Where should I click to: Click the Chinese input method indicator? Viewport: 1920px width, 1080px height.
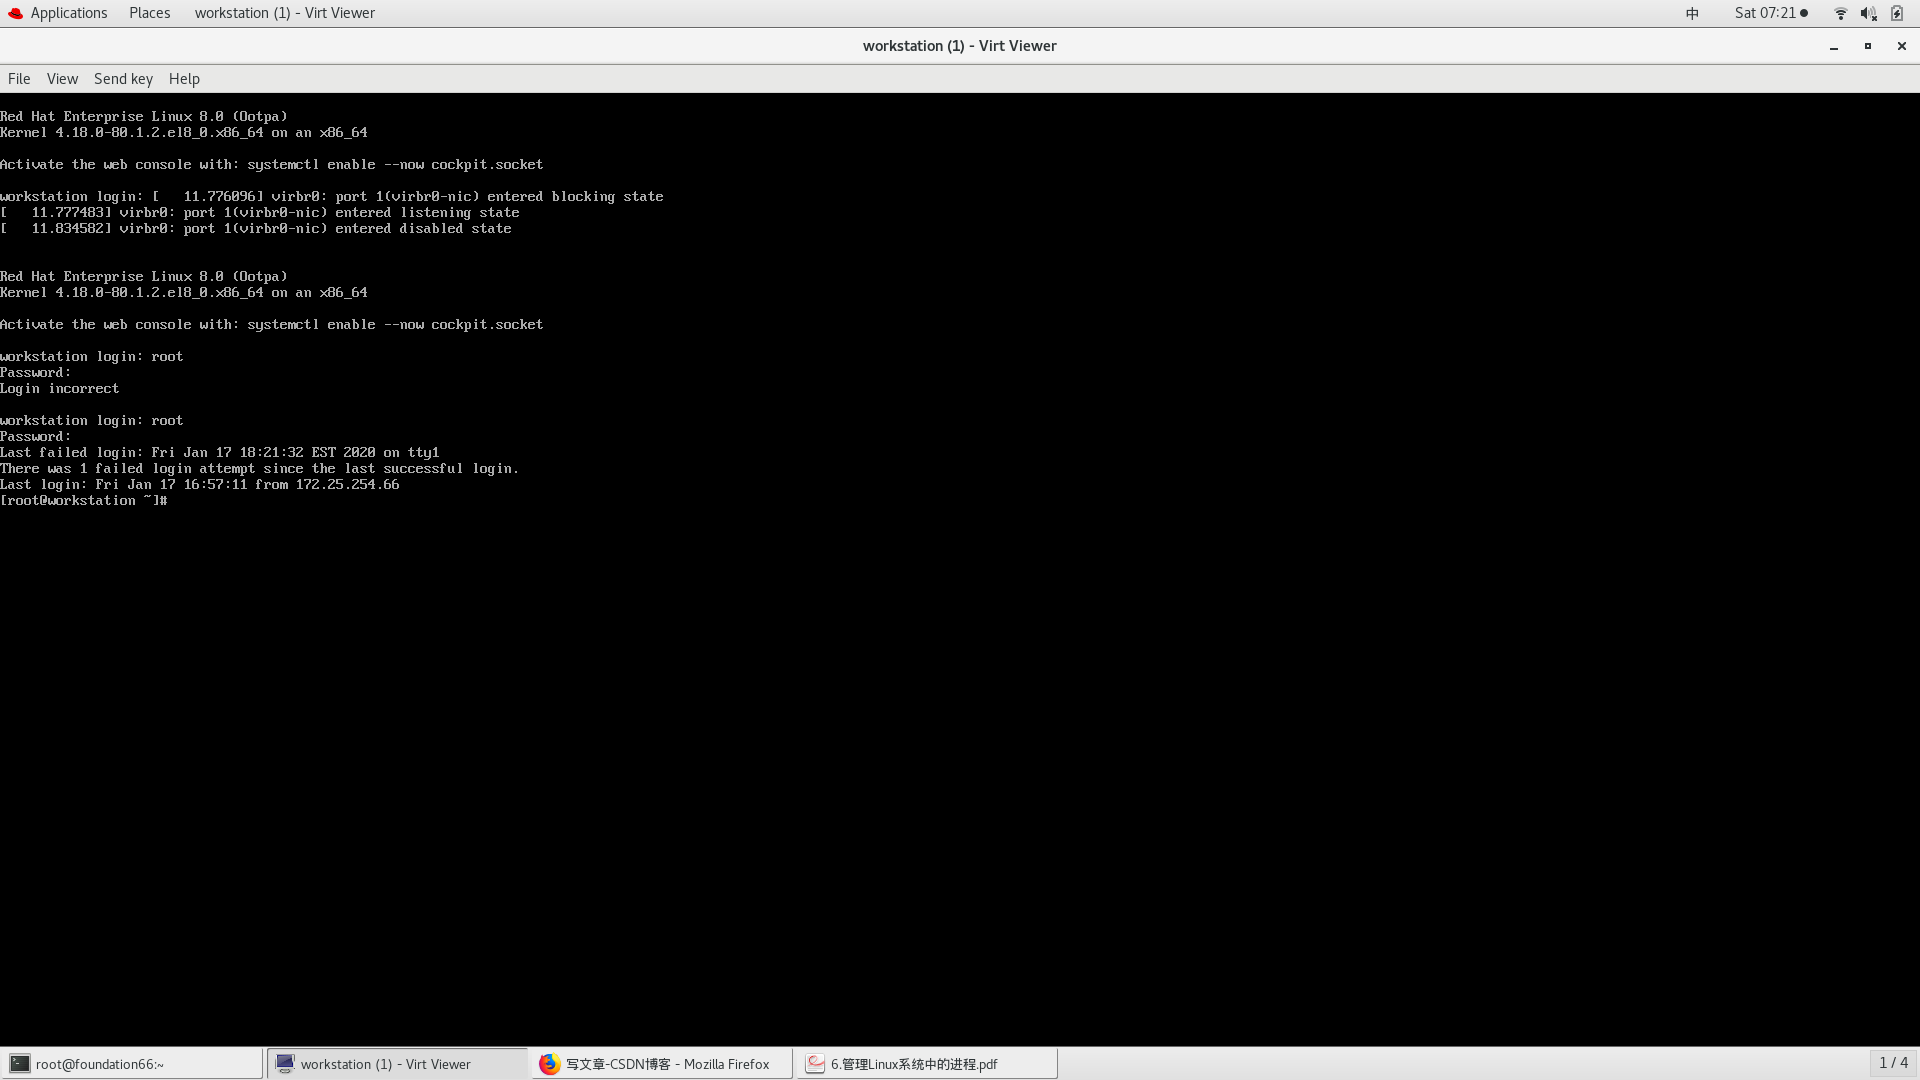coord(1692,13)
